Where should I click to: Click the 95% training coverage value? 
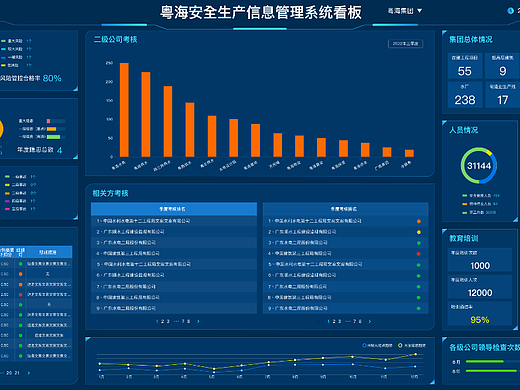480,320
